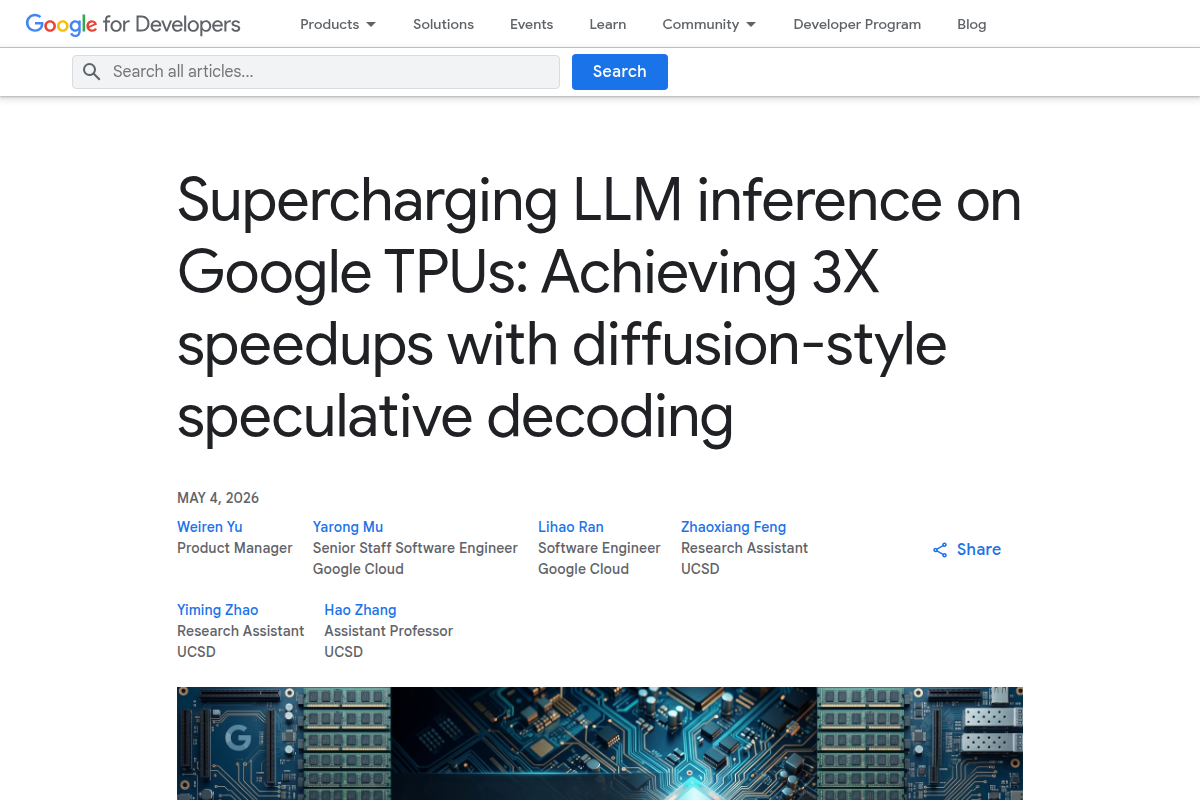The height and width of the screenshot is (800, 1200).
Task: Open the Products menu label
Action: click(x=329, y=24)
